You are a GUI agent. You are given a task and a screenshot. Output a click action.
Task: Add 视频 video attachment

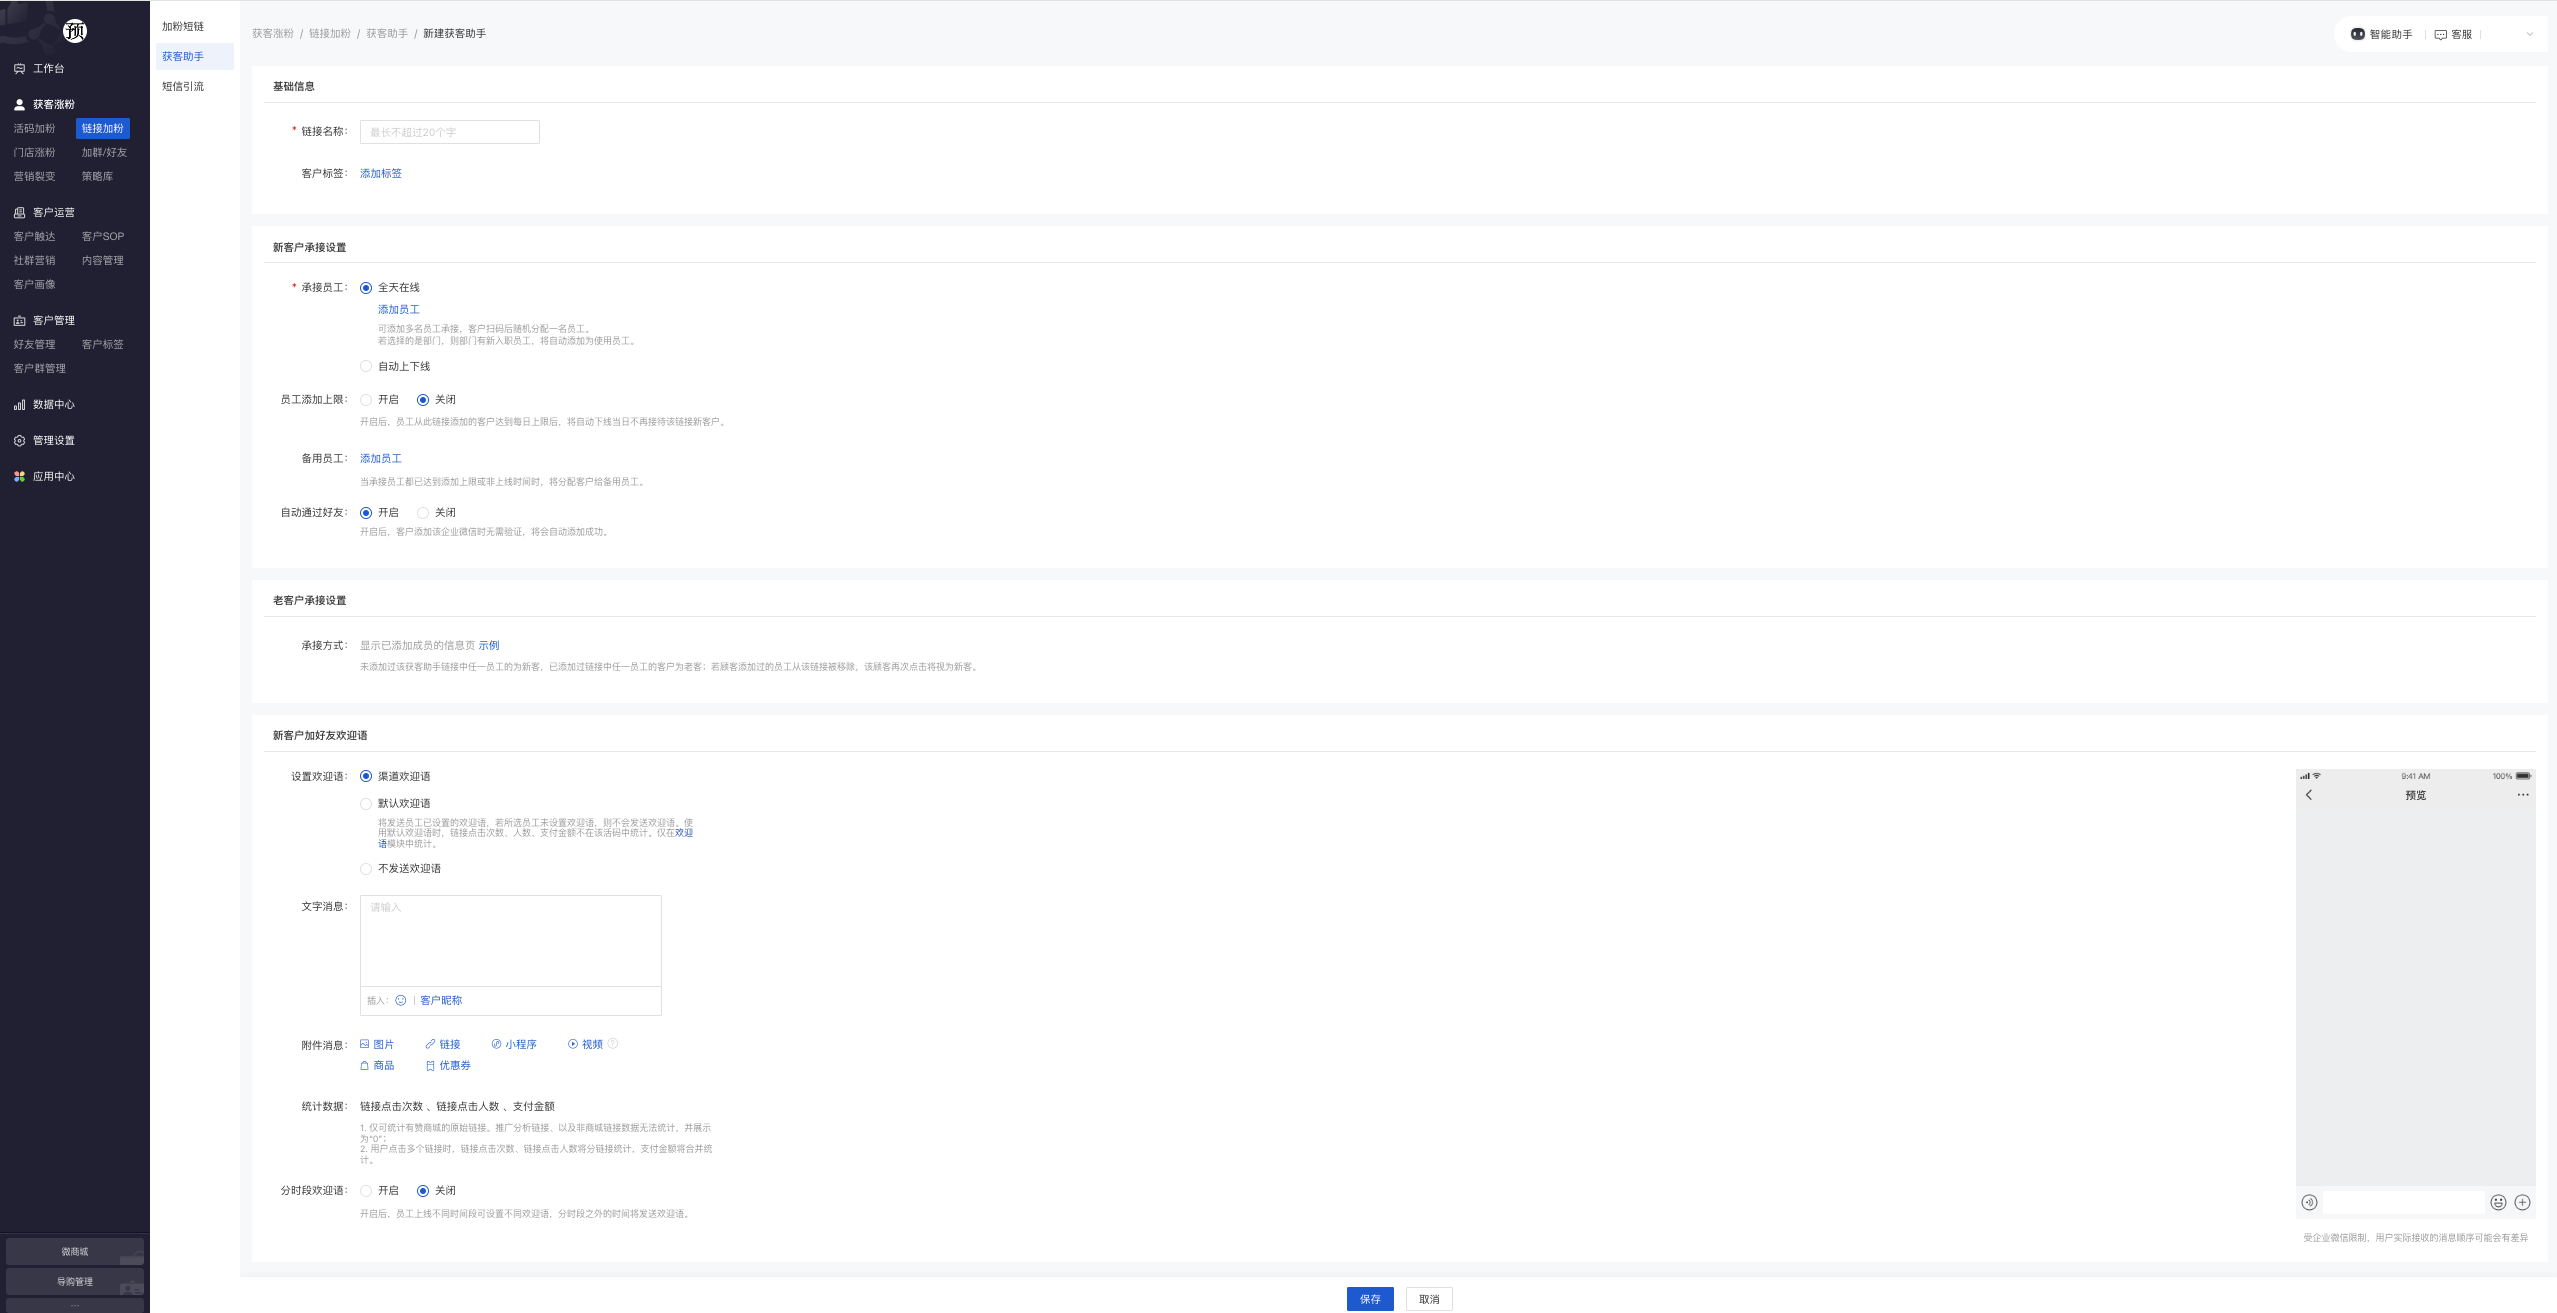coord(585,1044)
